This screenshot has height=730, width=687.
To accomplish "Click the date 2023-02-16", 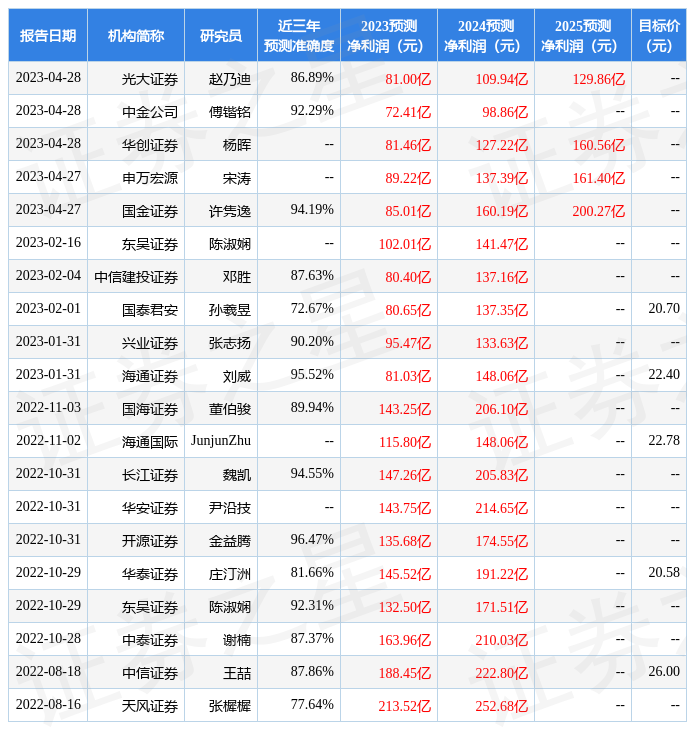I will click(x=48, y=242).
